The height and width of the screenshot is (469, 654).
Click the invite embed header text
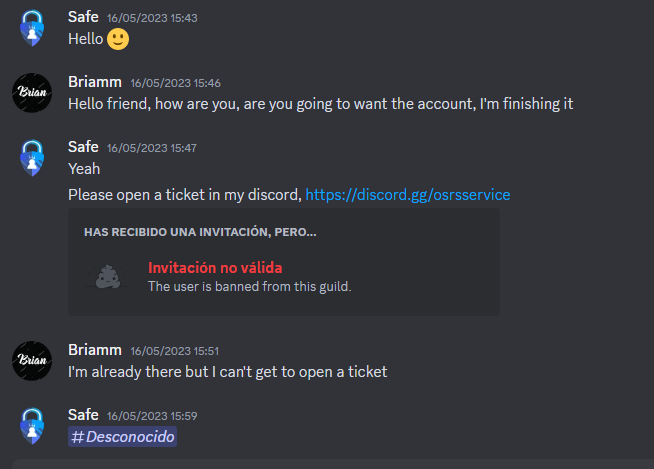click(200, 232)
